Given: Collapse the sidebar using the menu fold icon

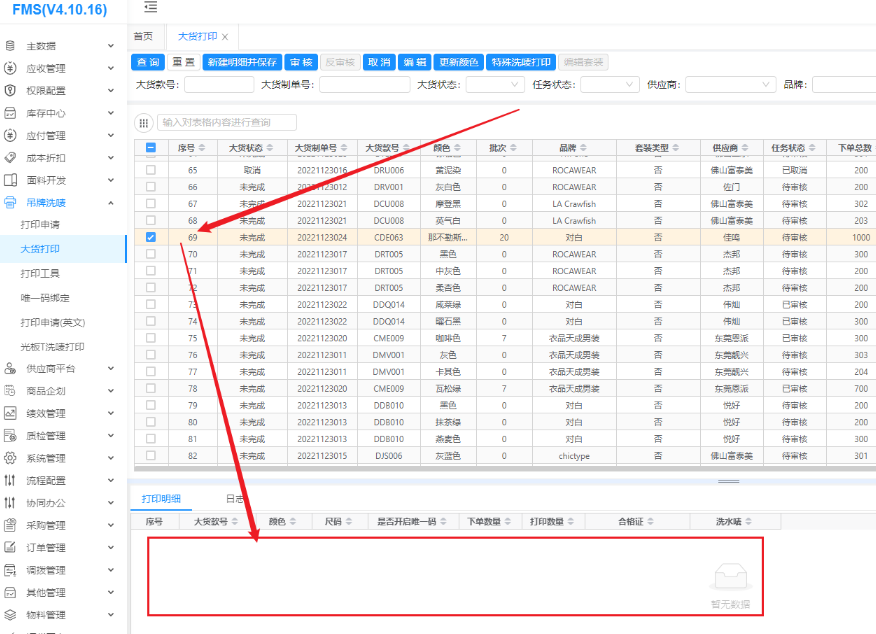Looking at the screenshot, I should [x=150, y=8].
